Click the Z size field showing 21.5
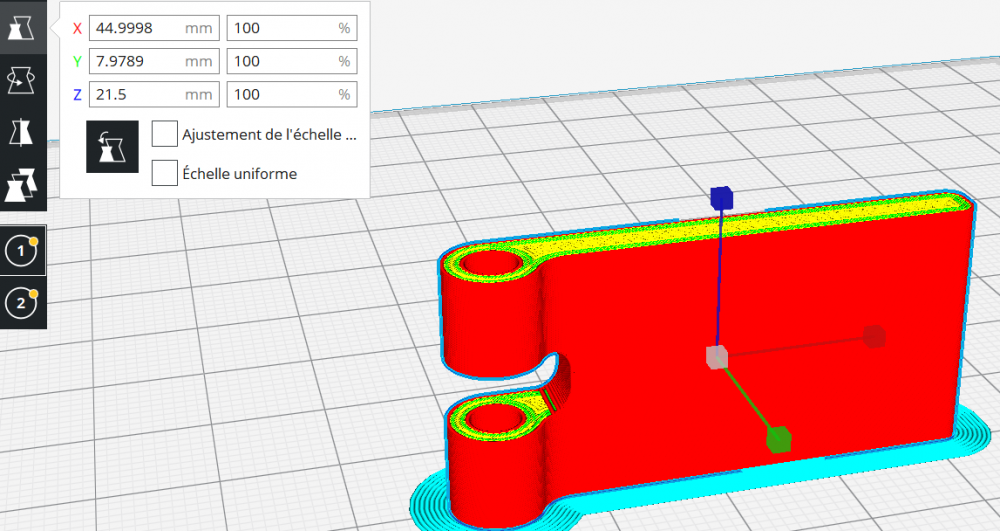Viewport: 1000px width, 531px height. pyautogui.click(x=154, y=94)
